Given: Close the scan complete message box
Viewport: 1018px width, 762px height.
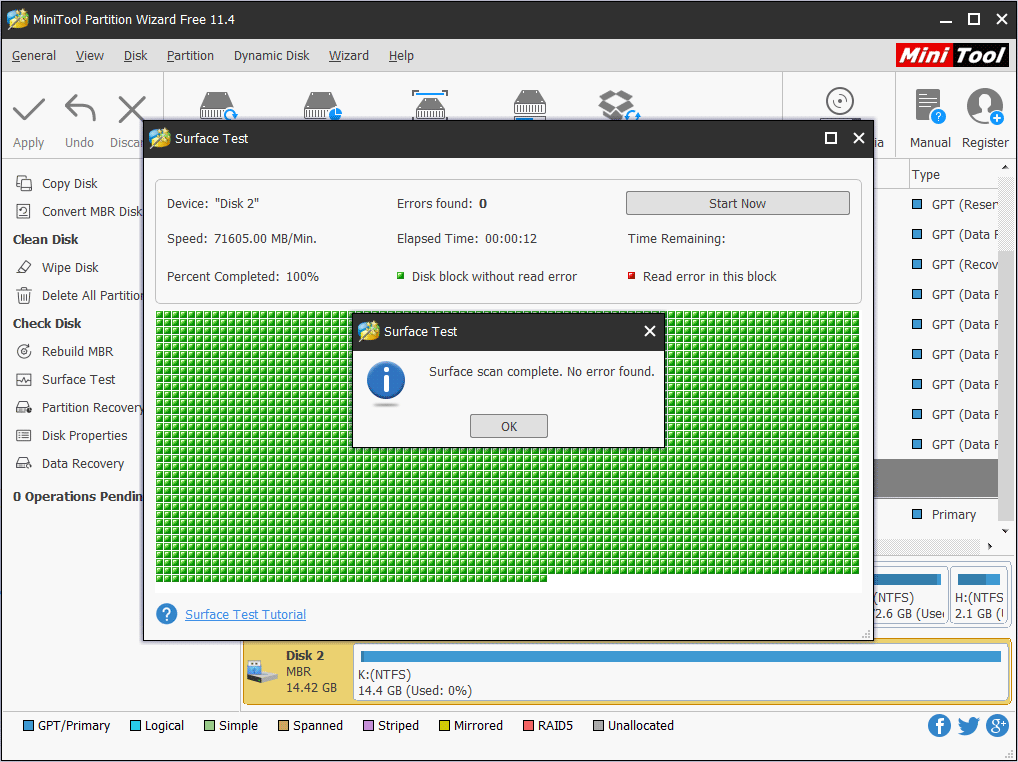Looking at the screenshot, I should (649, 332).
